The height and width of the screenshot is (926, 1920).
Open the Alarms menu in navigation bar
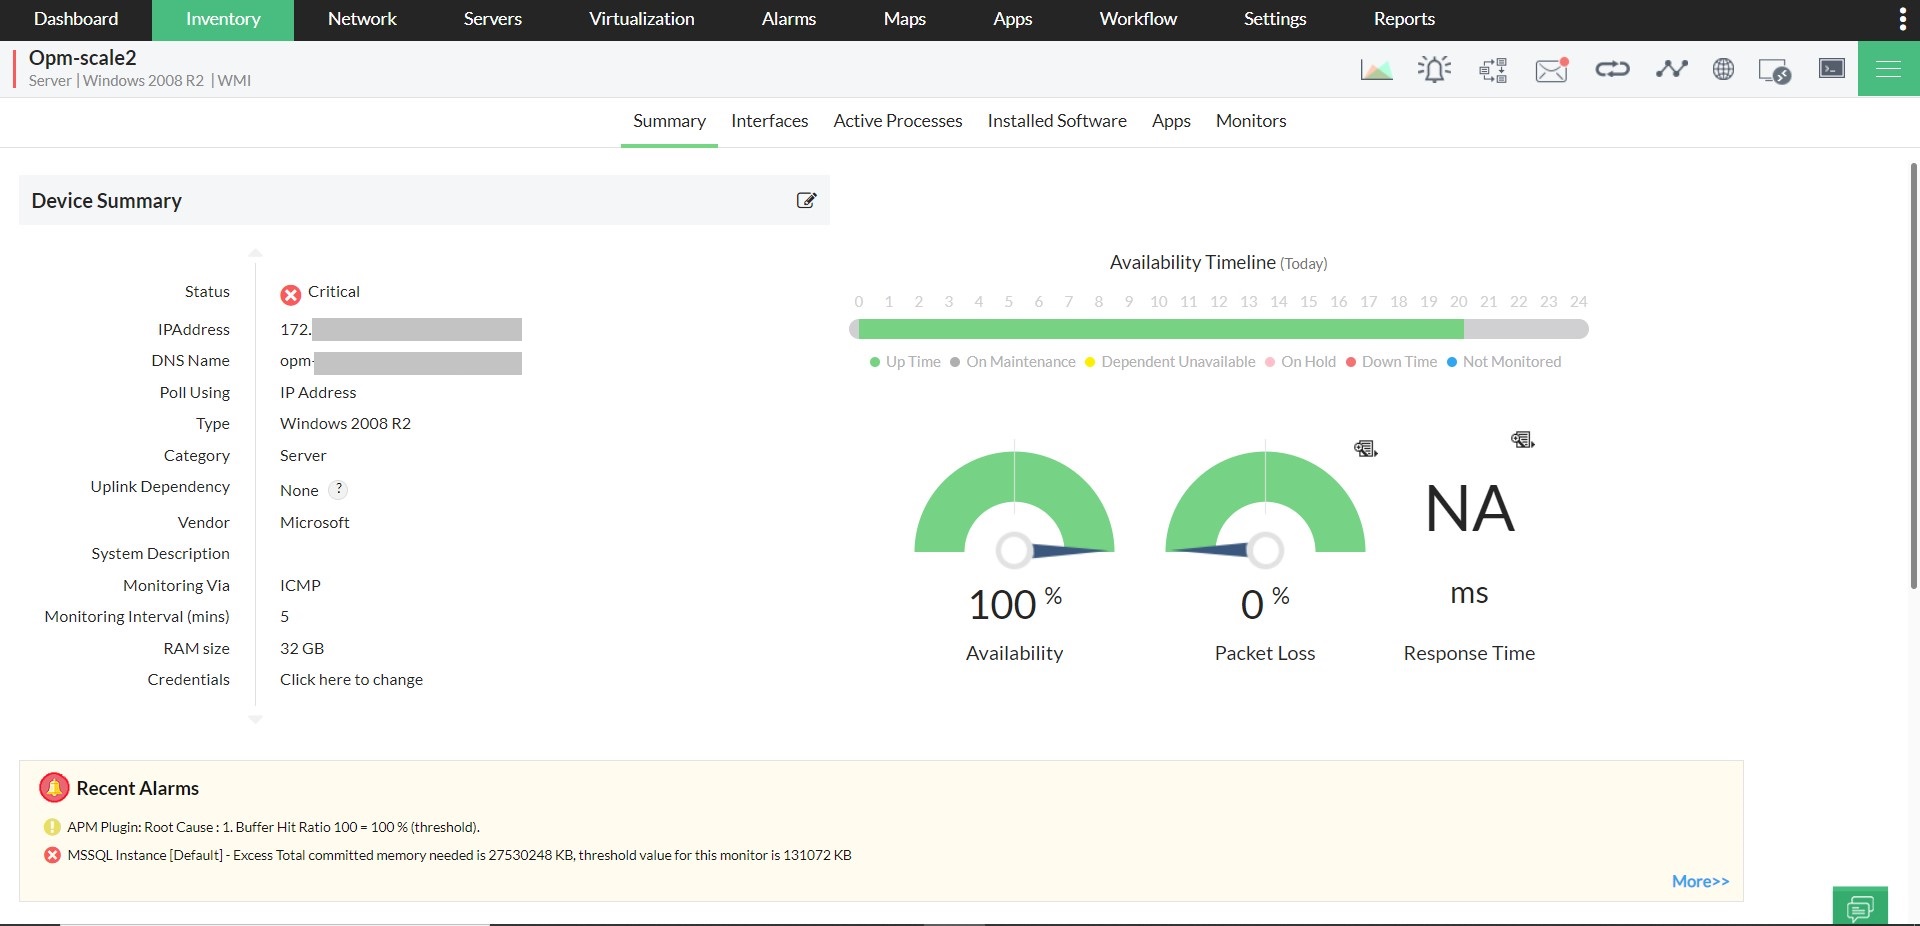(788, 19)
